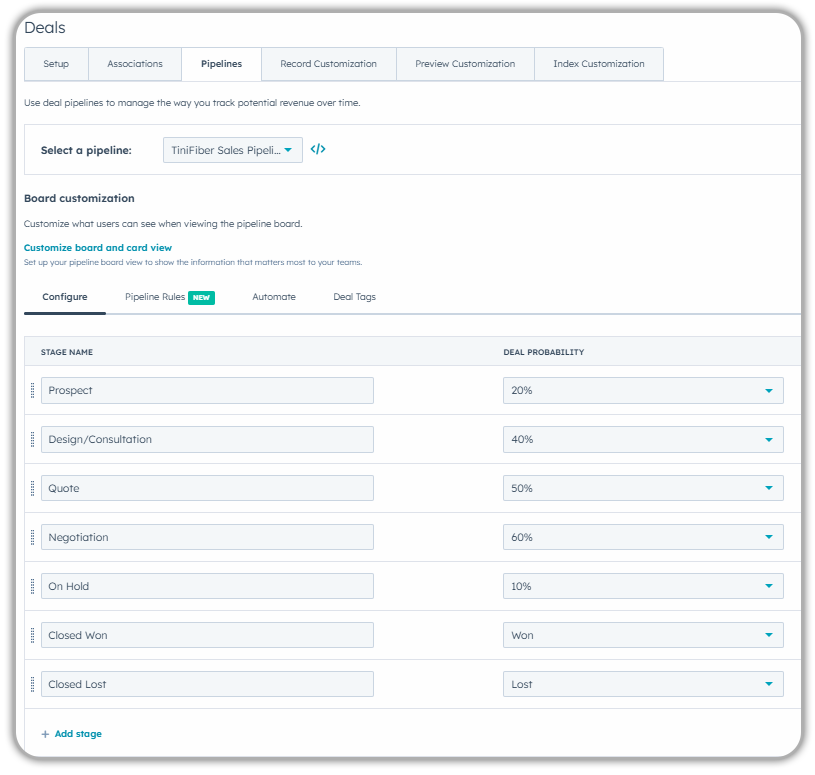
Task: Click drag handle for Closed Lost stage
Action: click(33, 684)
